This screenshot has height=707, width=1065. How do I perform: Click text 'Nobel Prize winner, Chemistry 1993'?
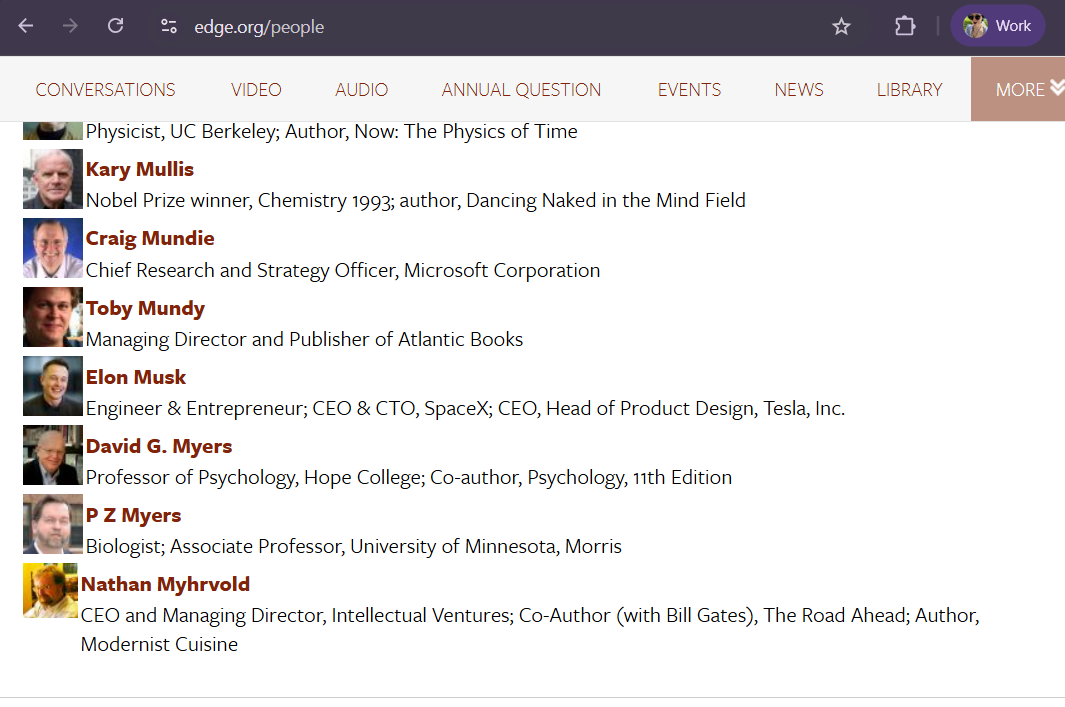[x=239, y=200]
